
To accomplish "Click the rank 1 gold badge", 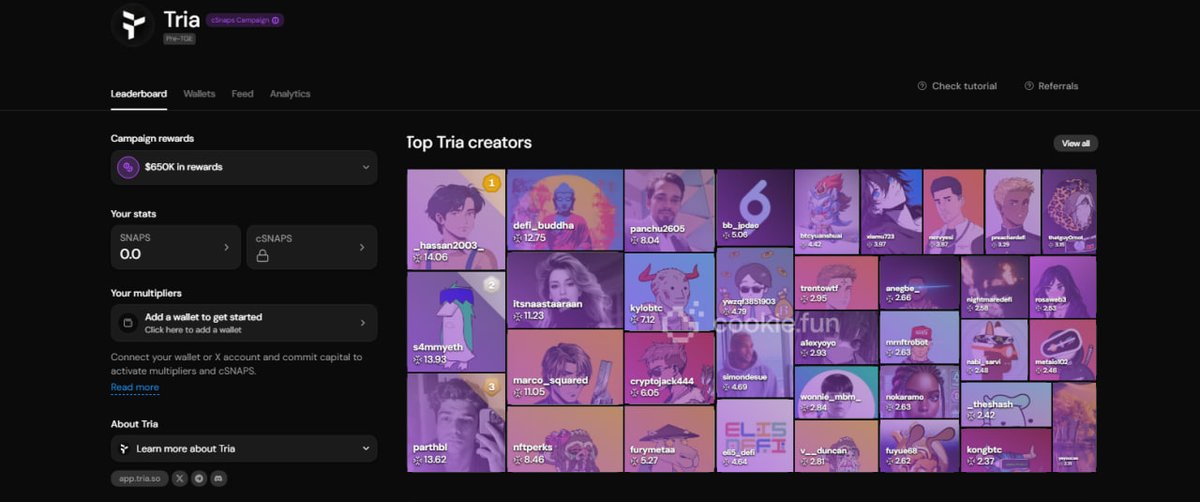I will [x=491, y=183].
